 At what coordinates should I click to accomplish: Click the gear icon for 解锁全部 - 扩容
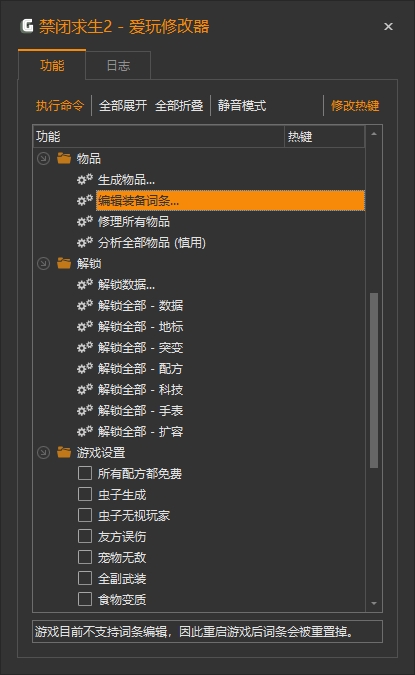point(85,431)
